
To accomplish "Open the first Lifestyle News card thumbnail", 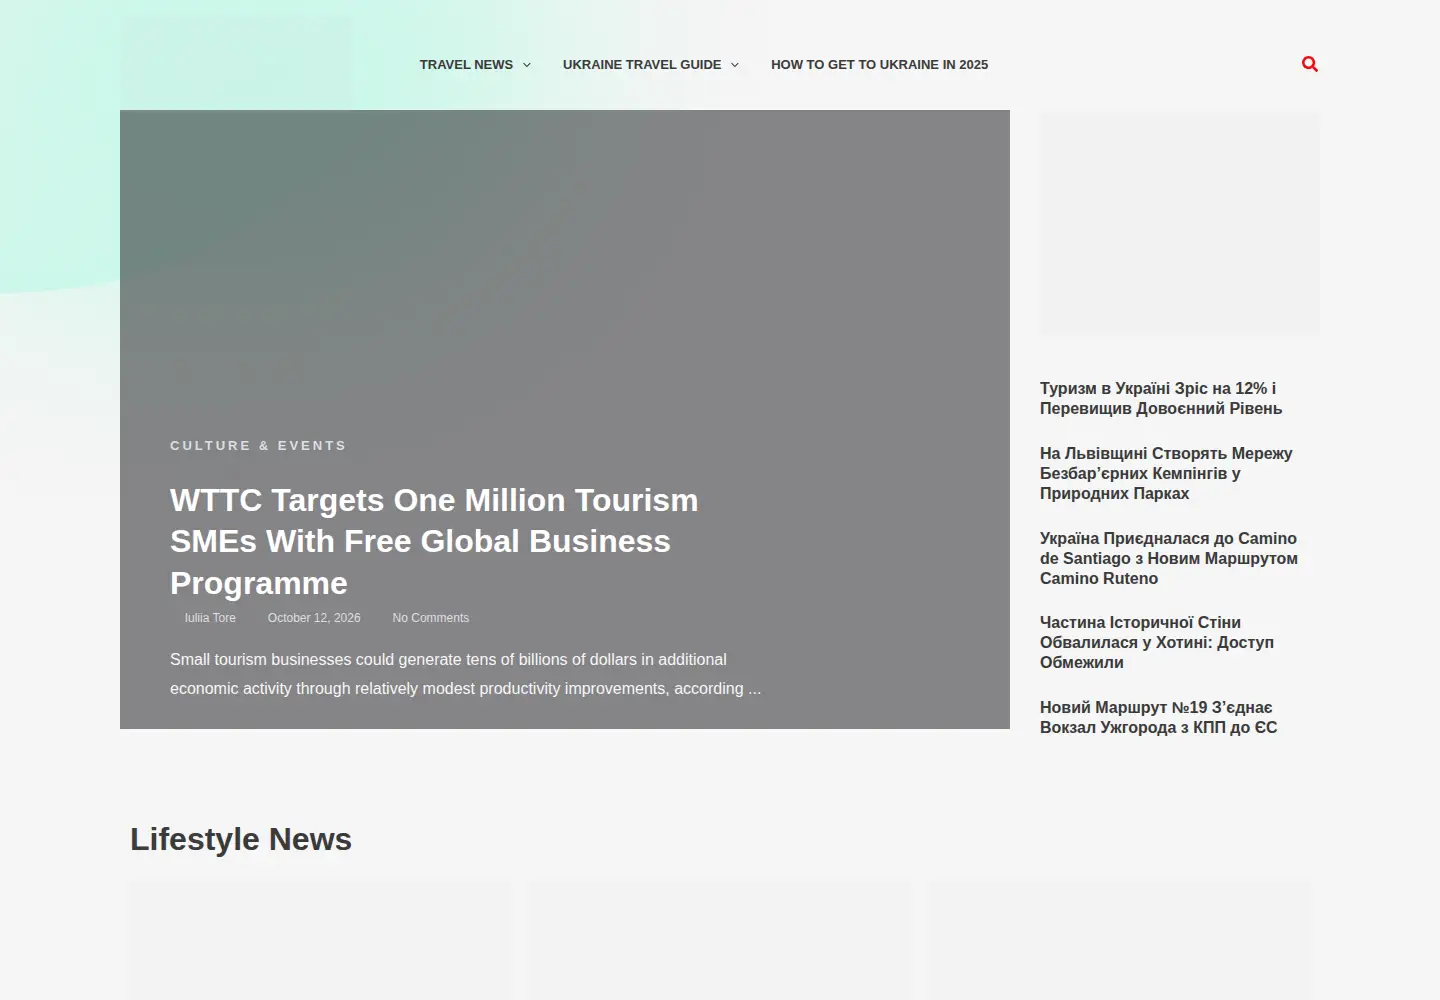I will [x=320, y=940].
